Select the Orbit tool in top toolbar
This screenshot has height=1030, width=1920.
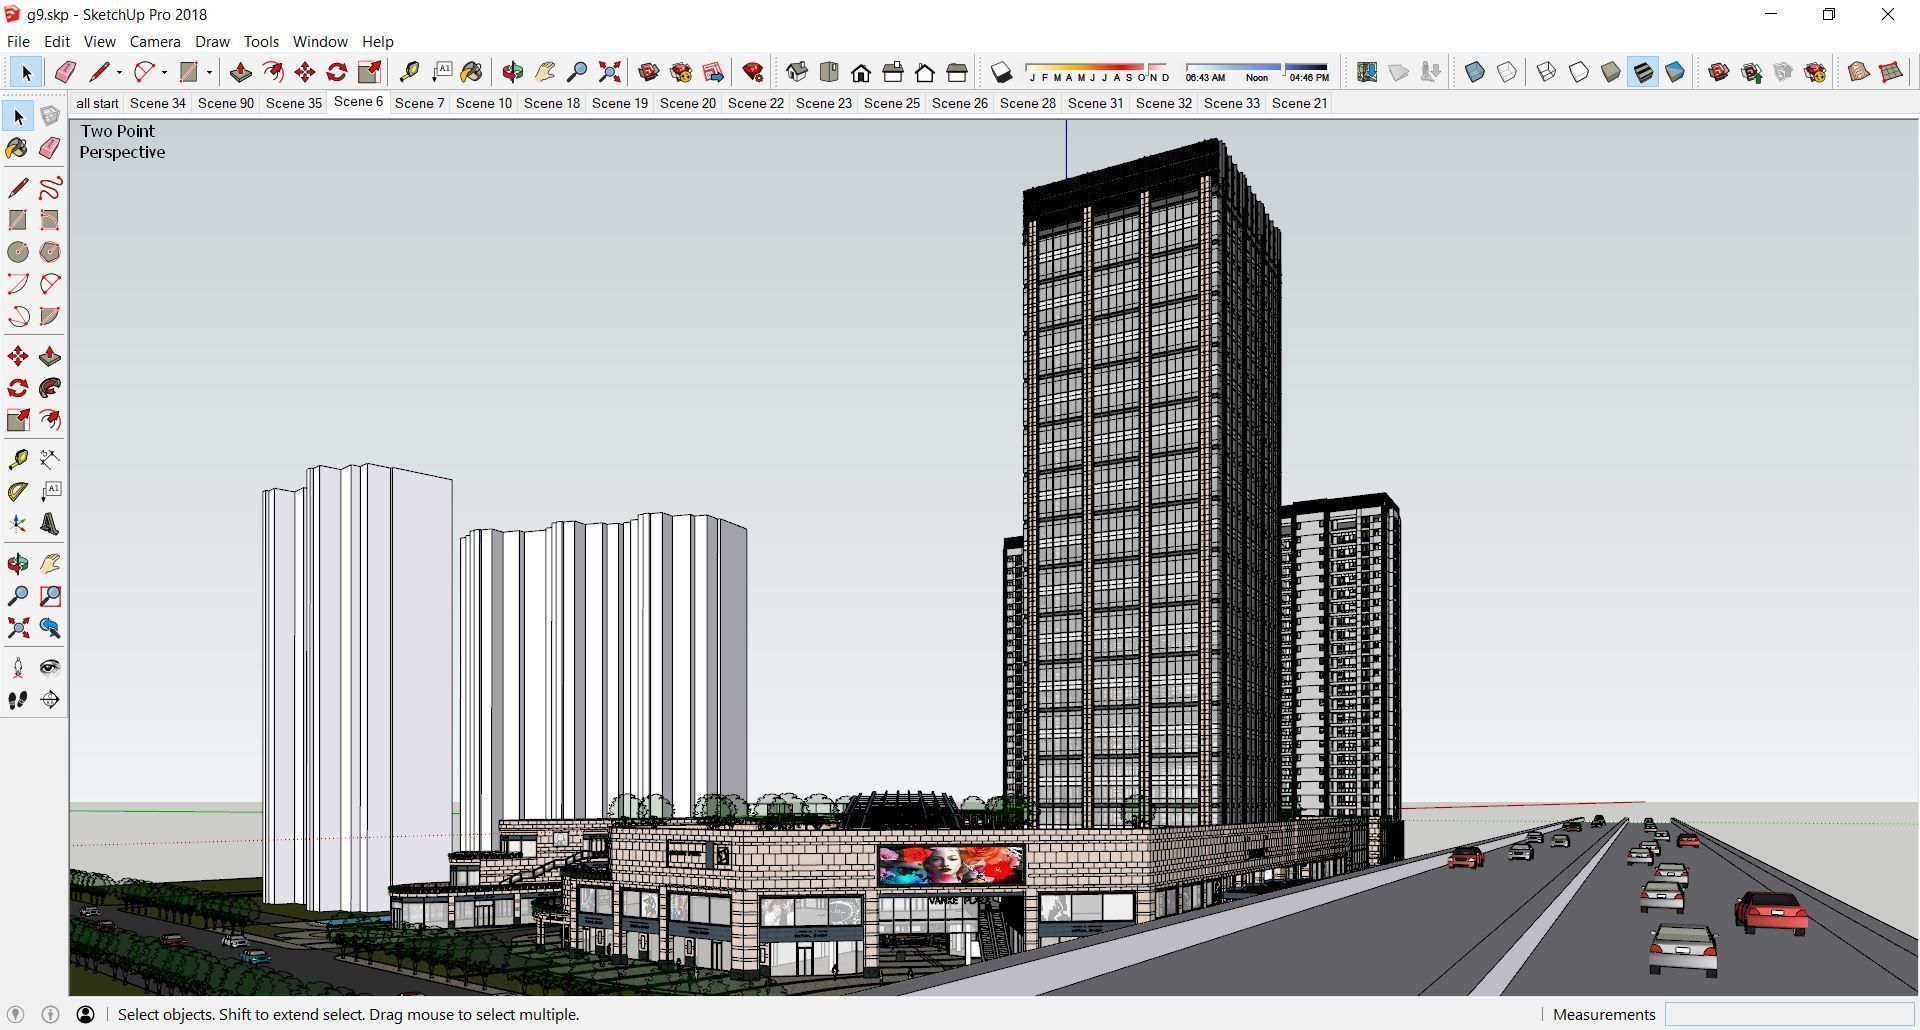coord(512,72)
